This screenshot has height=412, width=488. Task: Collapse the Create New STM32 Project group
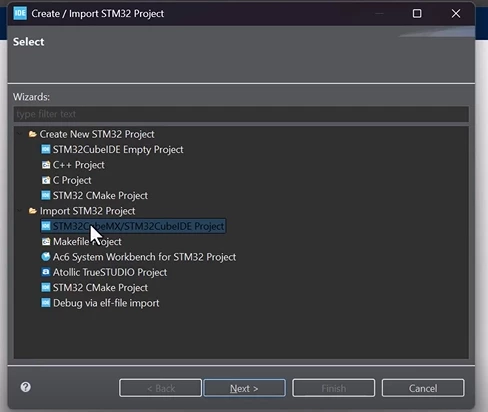click(20, 134)
